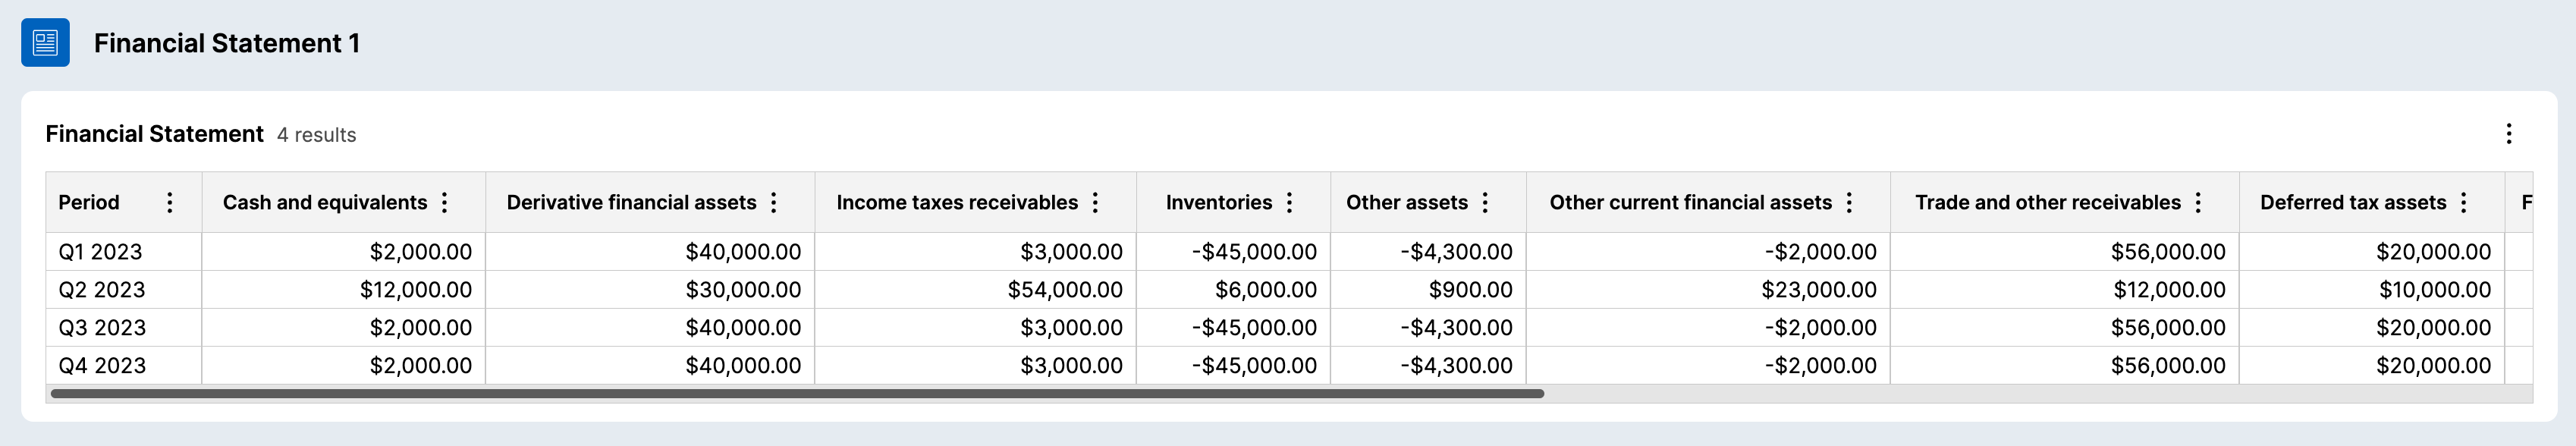Click the Financial Statement 1 page title
The image size is (2576, 446).
point(227,43)
